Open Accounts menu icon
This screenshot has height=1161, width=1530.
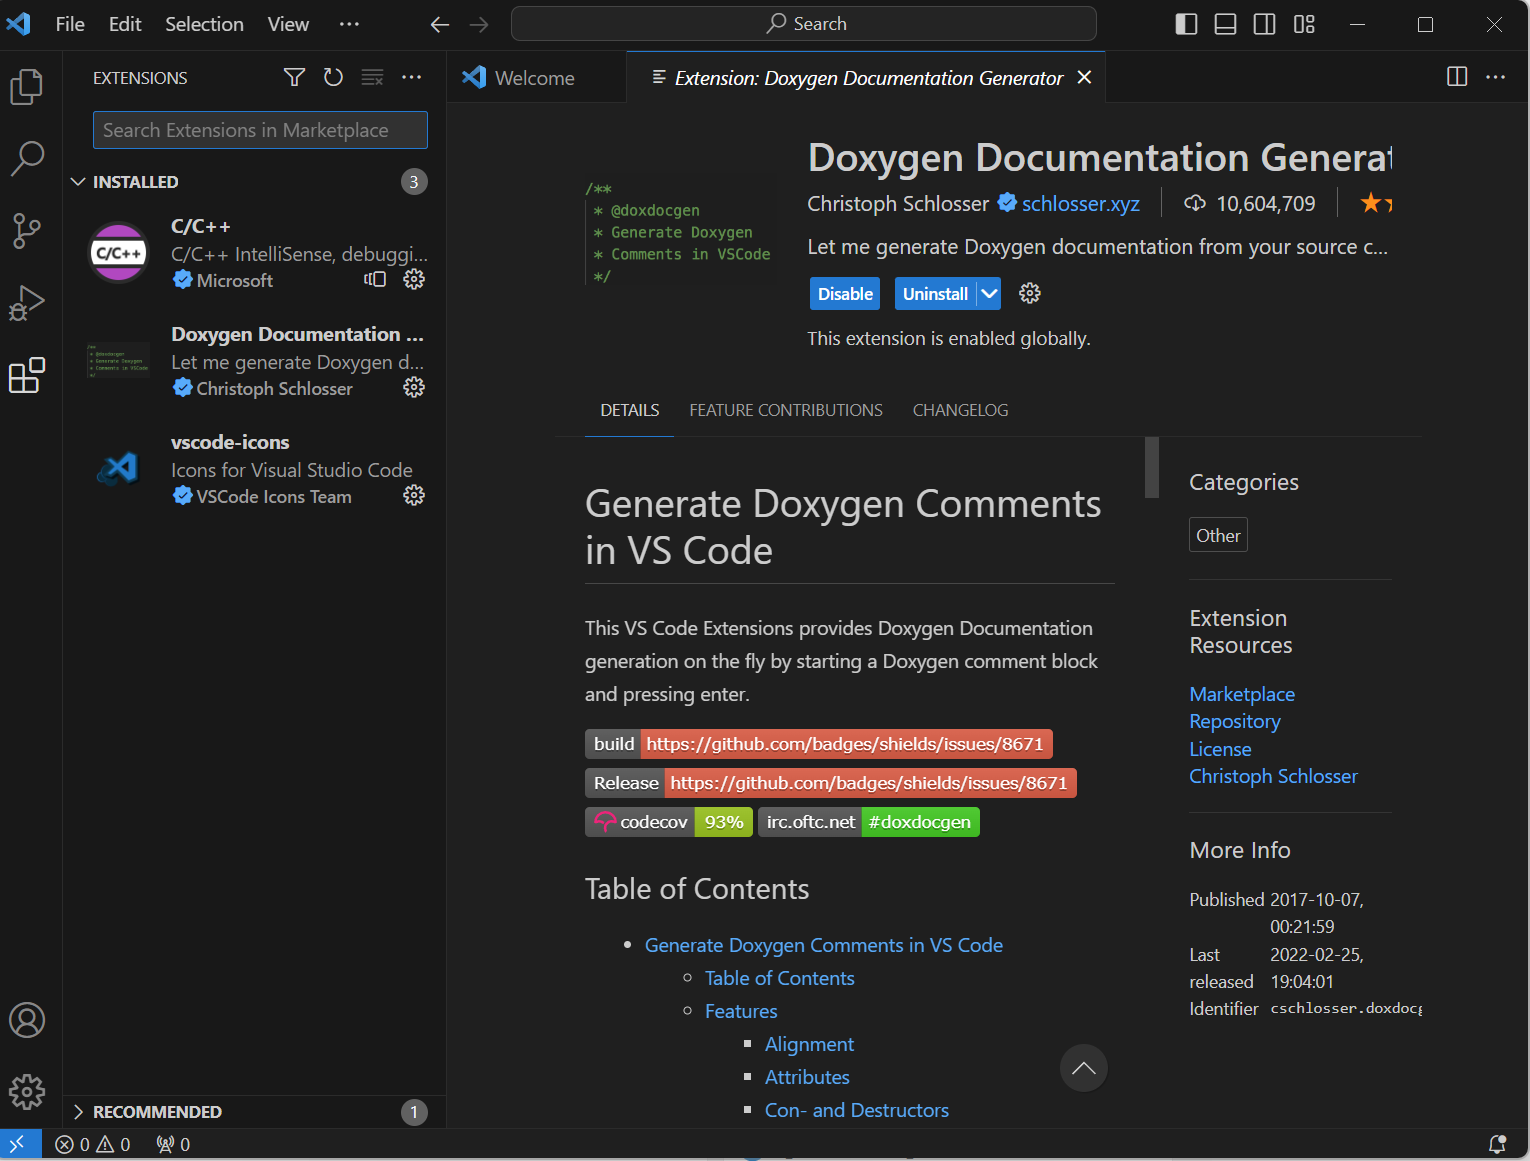27,1020
